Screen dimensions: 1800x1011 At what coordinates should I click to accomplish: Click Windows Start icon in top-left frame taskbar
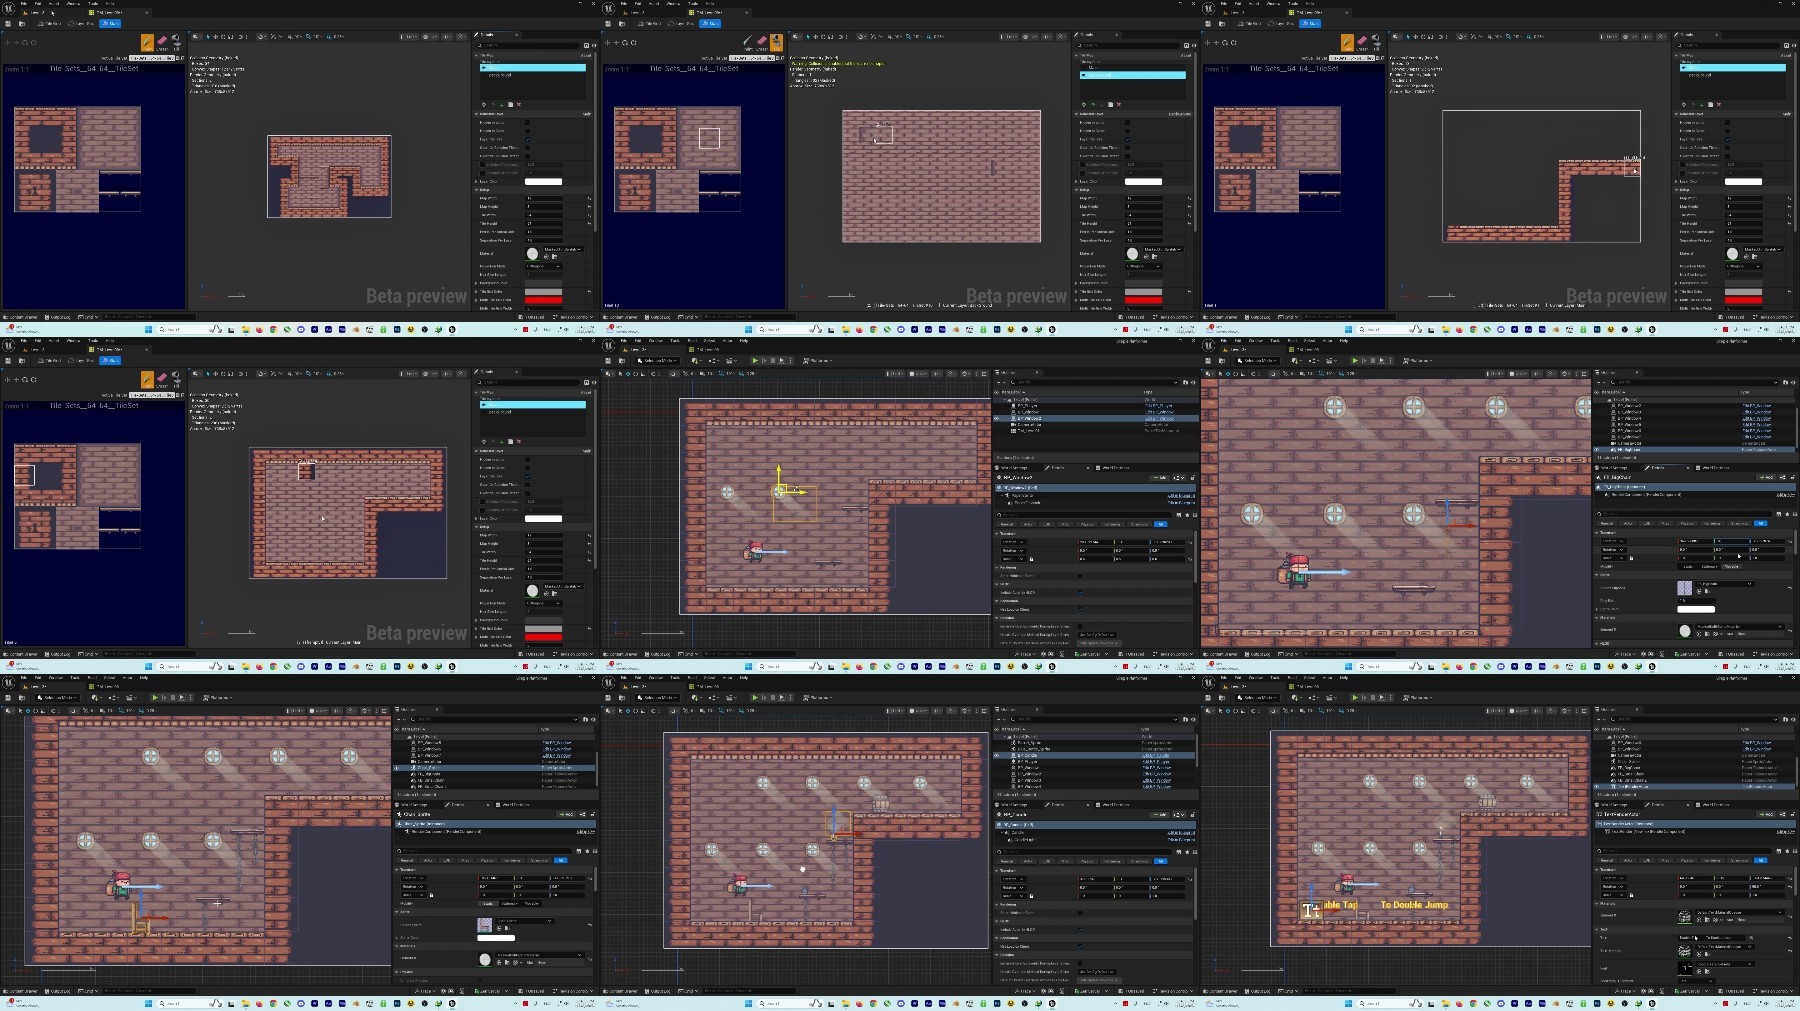(x=148, y=329)
